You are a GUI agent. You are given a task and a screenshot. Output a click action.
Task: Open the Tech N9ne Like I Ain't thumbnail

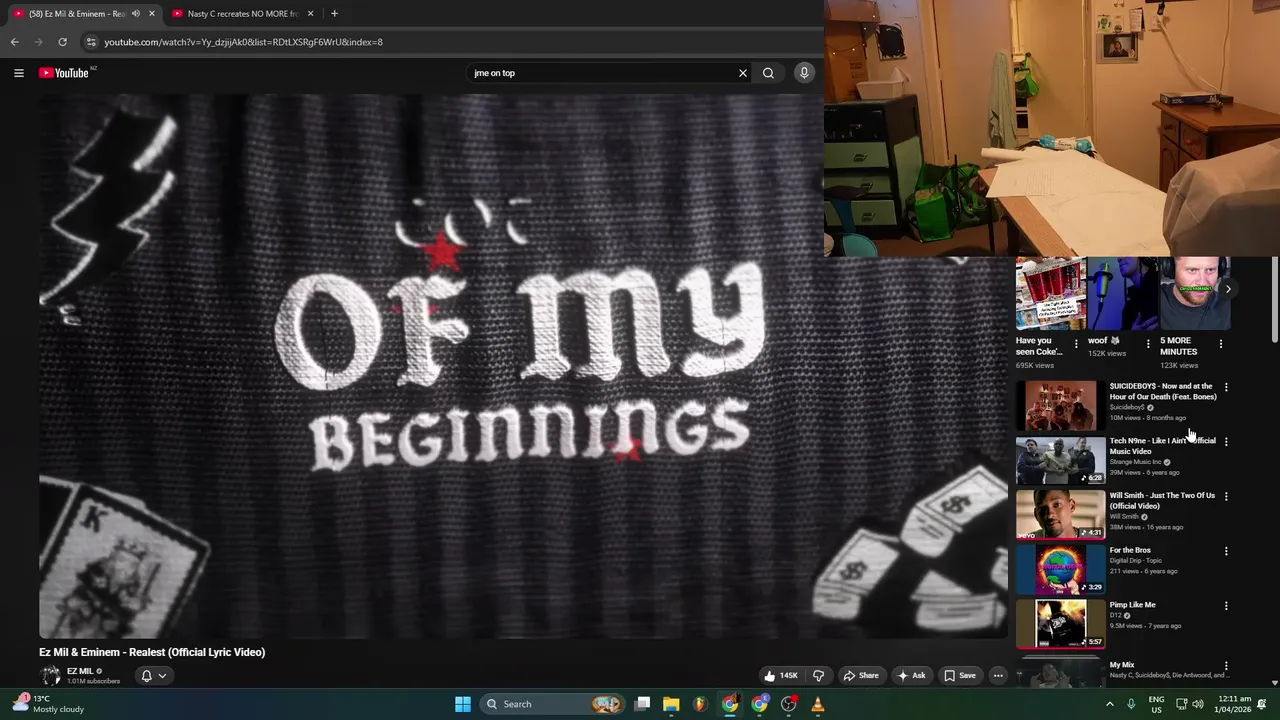pyautogui.click(x=1061, y=461)
